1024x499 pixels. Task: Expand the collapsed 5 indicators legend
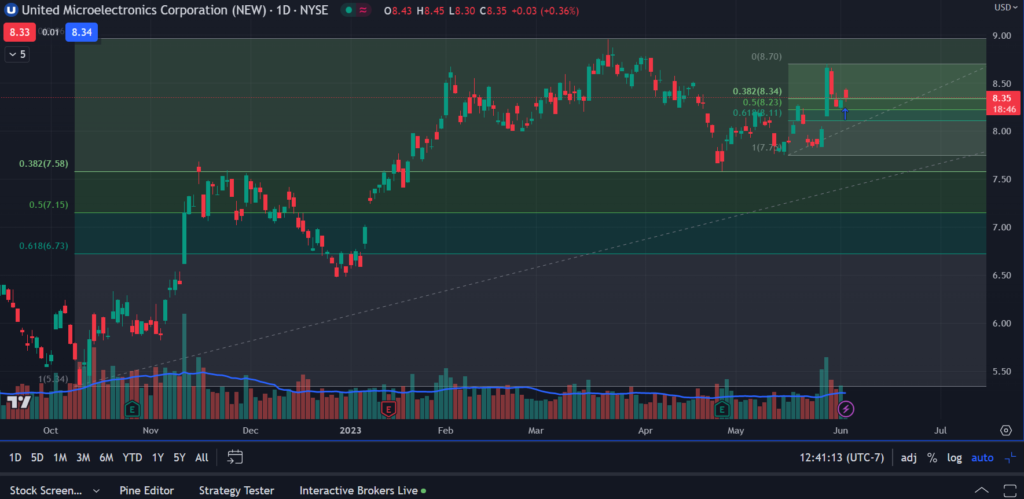(18, 54)
